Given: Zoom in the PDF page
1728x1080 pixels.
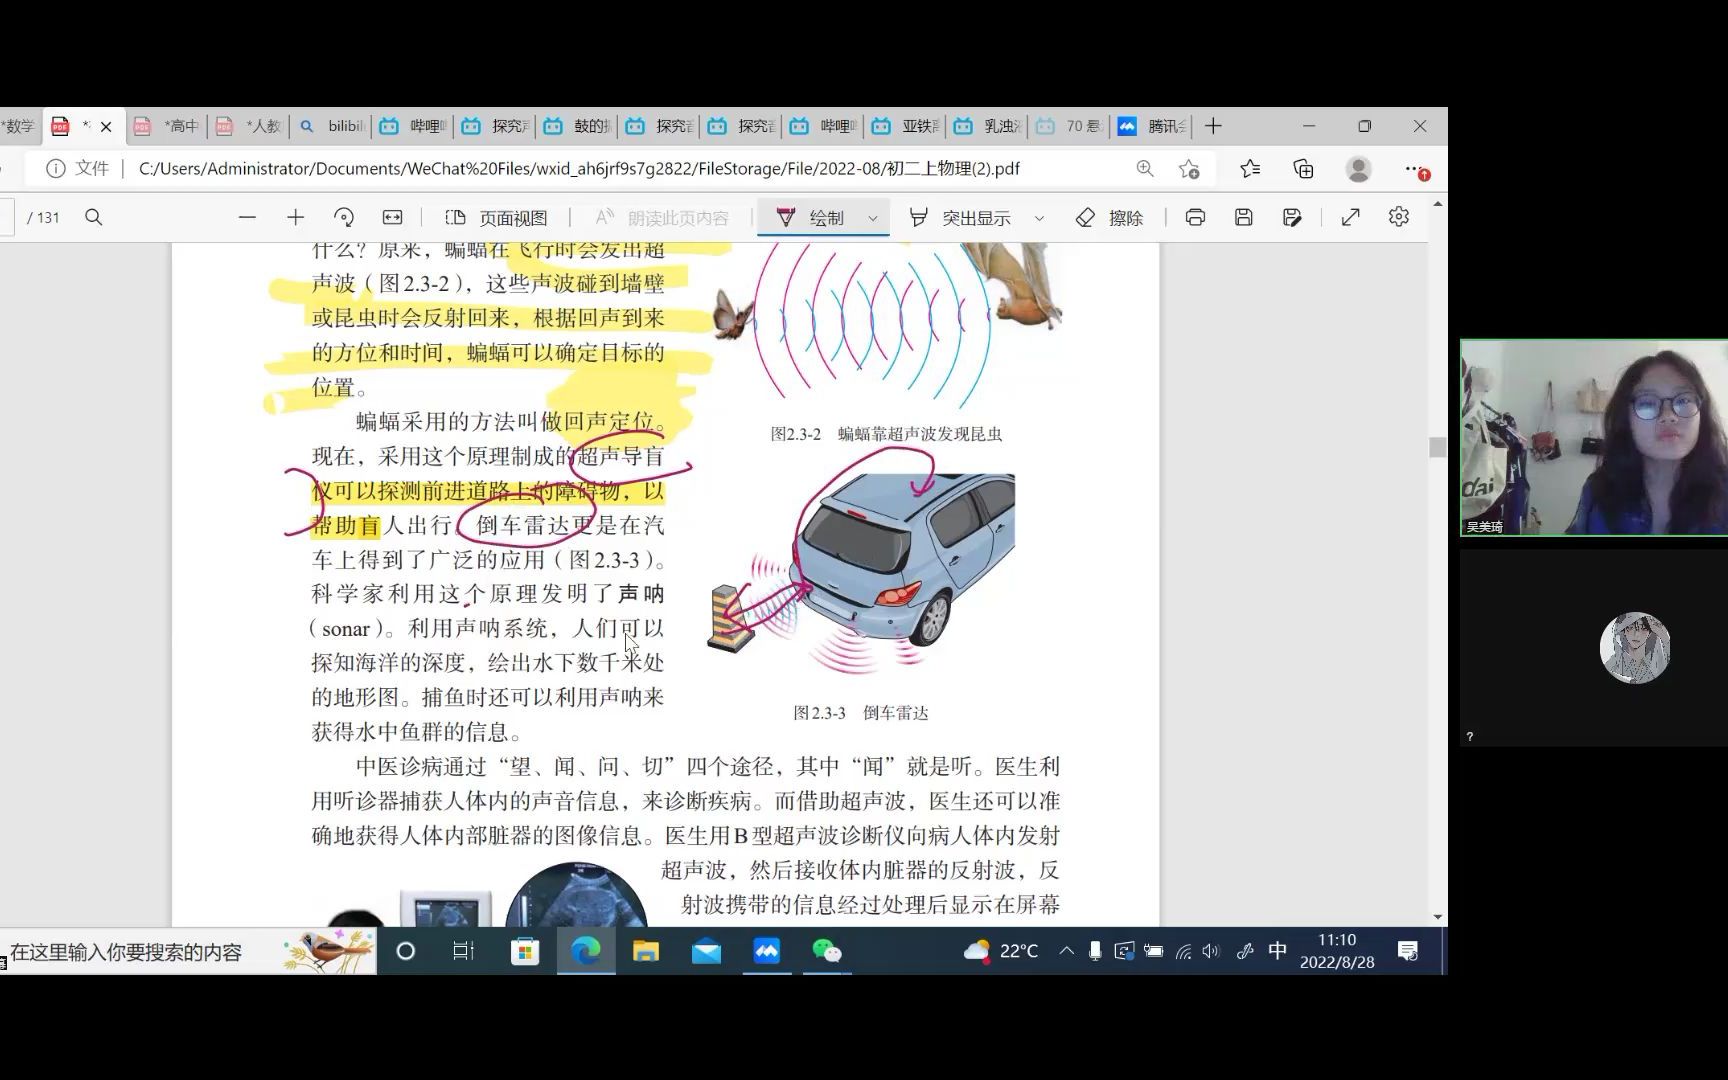Looking at the screenshot, I should [x=295, y=217].
